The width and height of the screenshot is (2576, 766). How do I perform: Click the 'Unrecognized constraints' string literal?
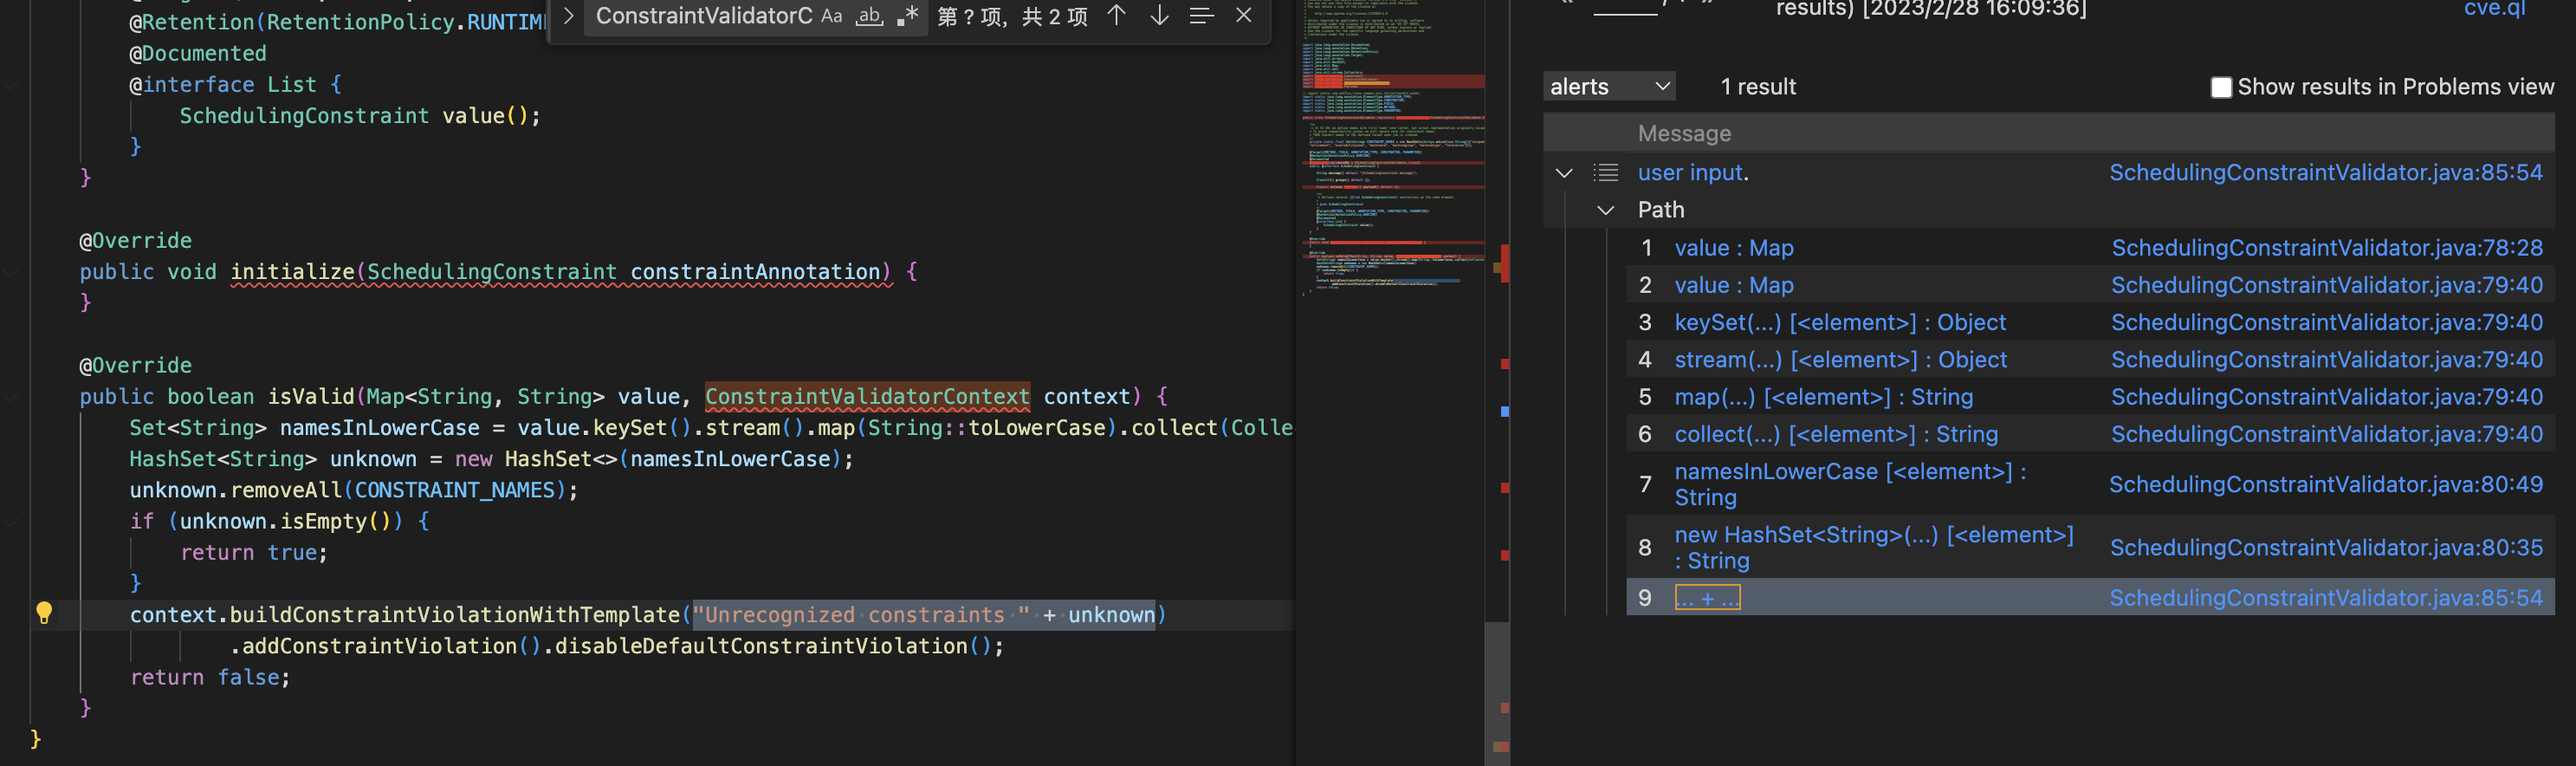click(860, 615)
